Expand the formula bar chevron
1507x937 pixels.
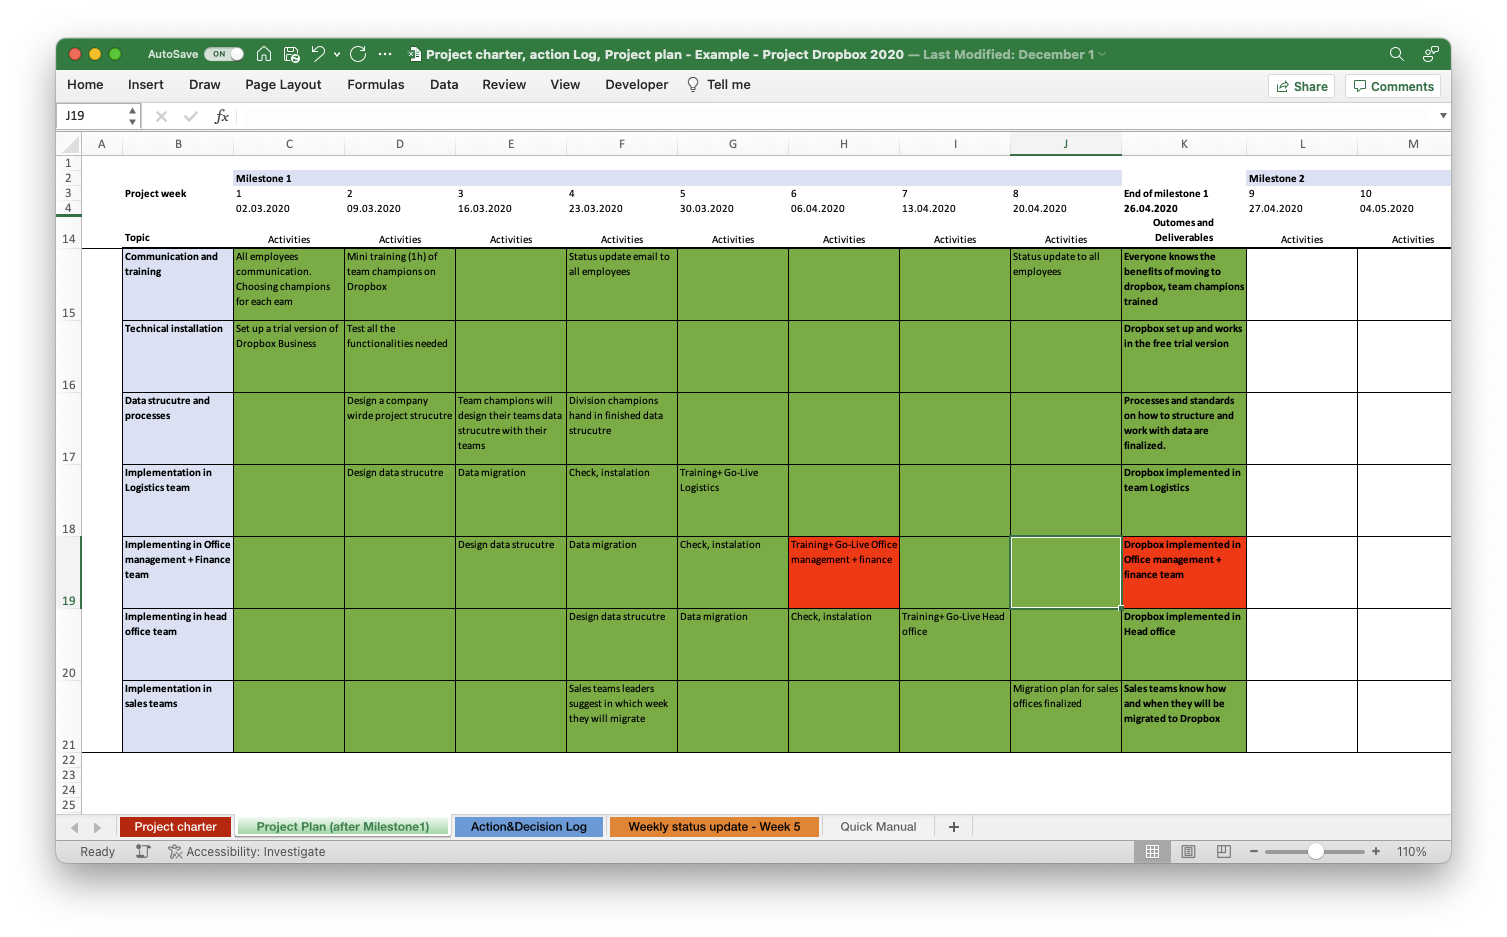(1443, 116)
